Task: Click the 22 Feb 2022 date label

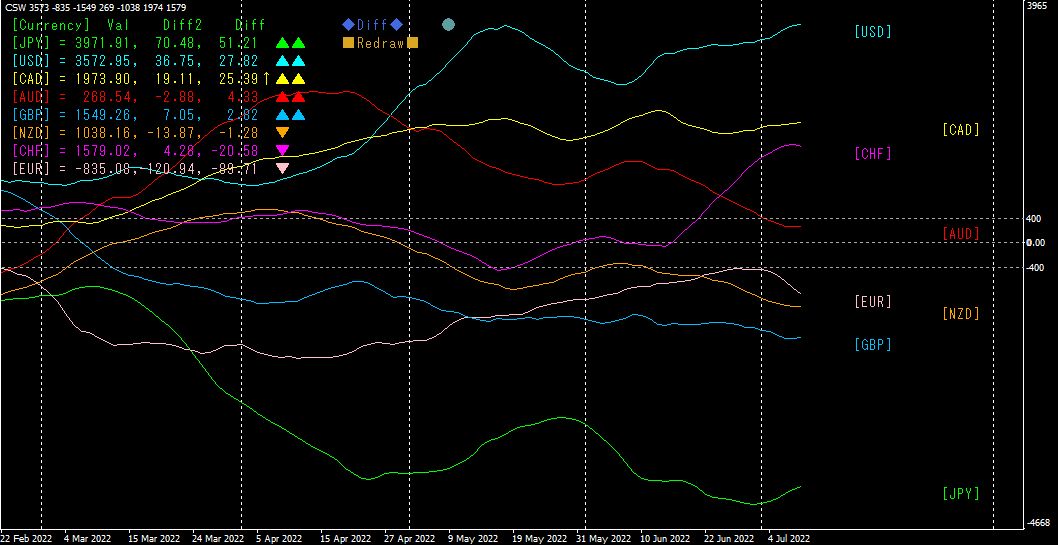Action: (27, 538)
